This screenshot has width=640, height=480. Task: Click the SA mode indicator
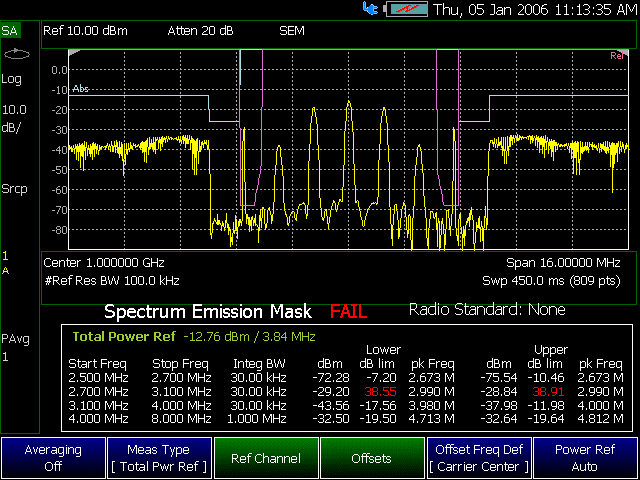pos(9,31)
